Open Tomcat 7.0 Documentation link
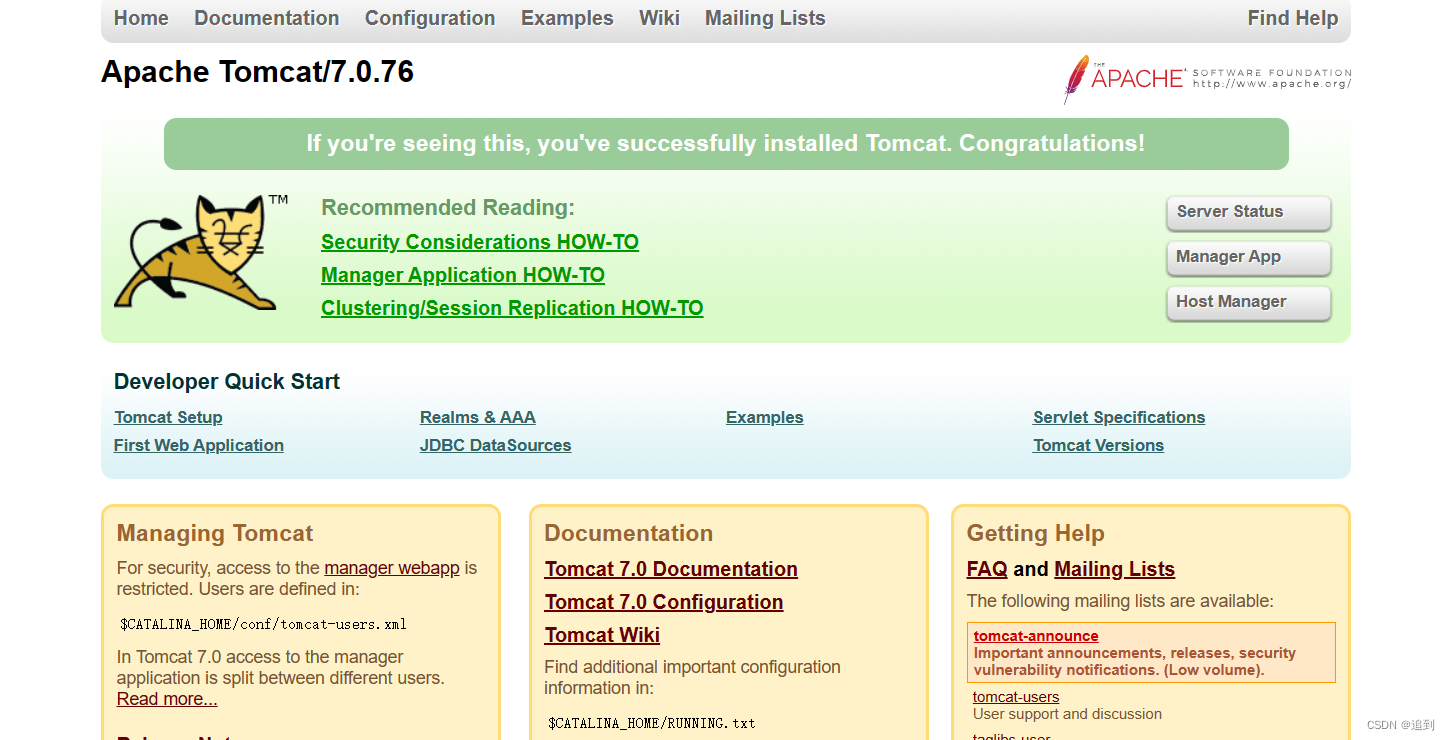The image size is (1450, 740). (x=671, y=569)
